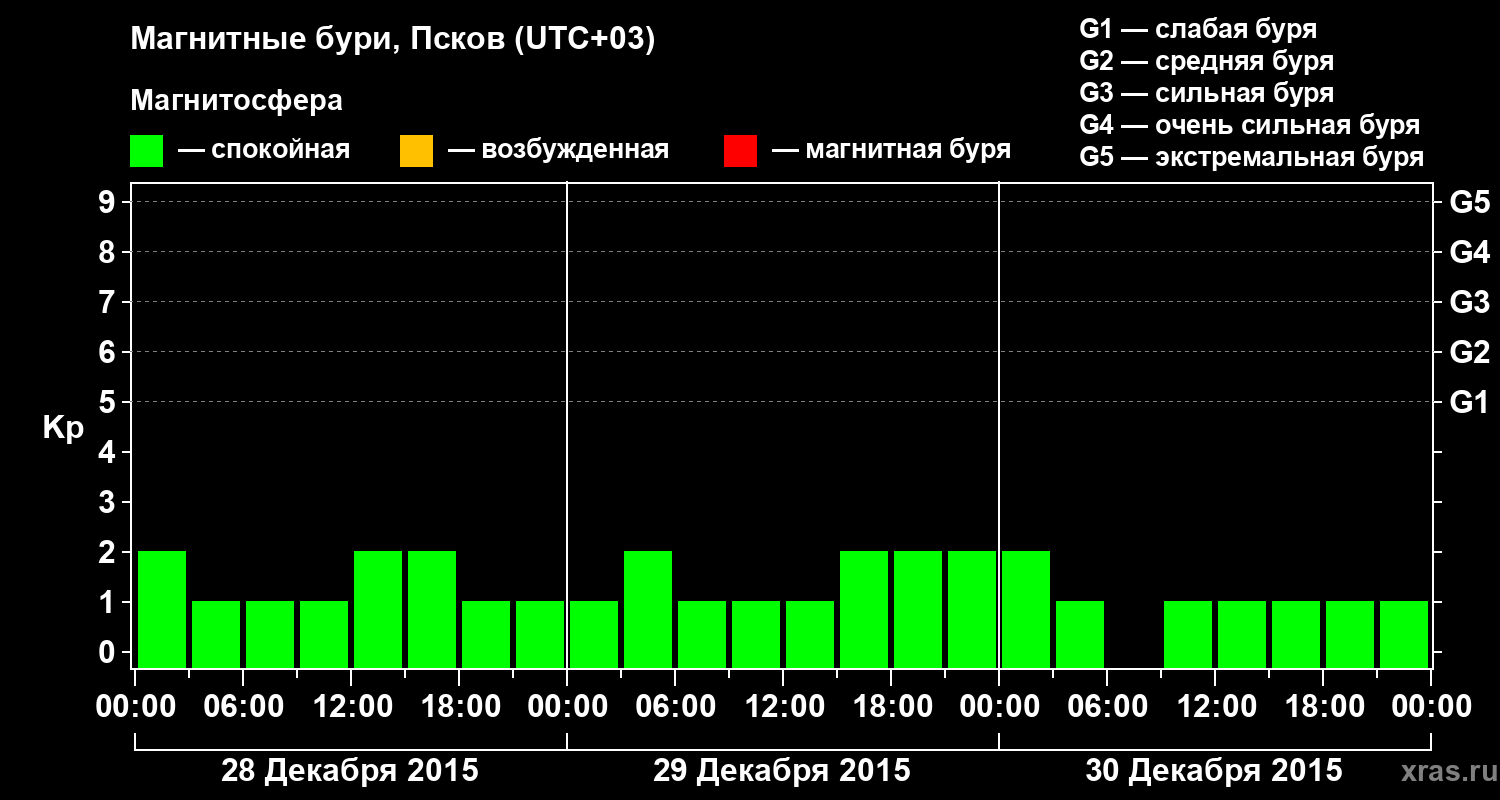Click the line 'G5 — экстремальная буря'

click(x=1252, y=157)
